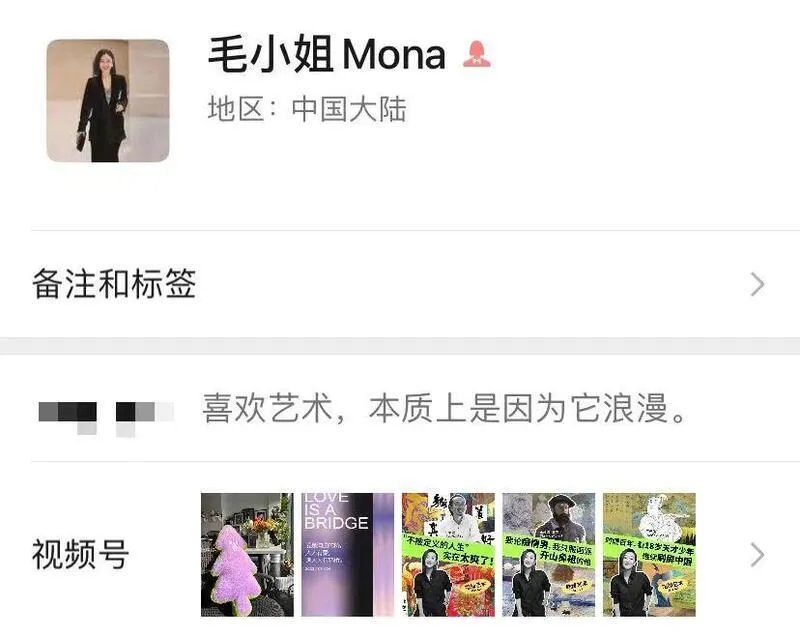Open the 备注和标签 row

point(400,284)
